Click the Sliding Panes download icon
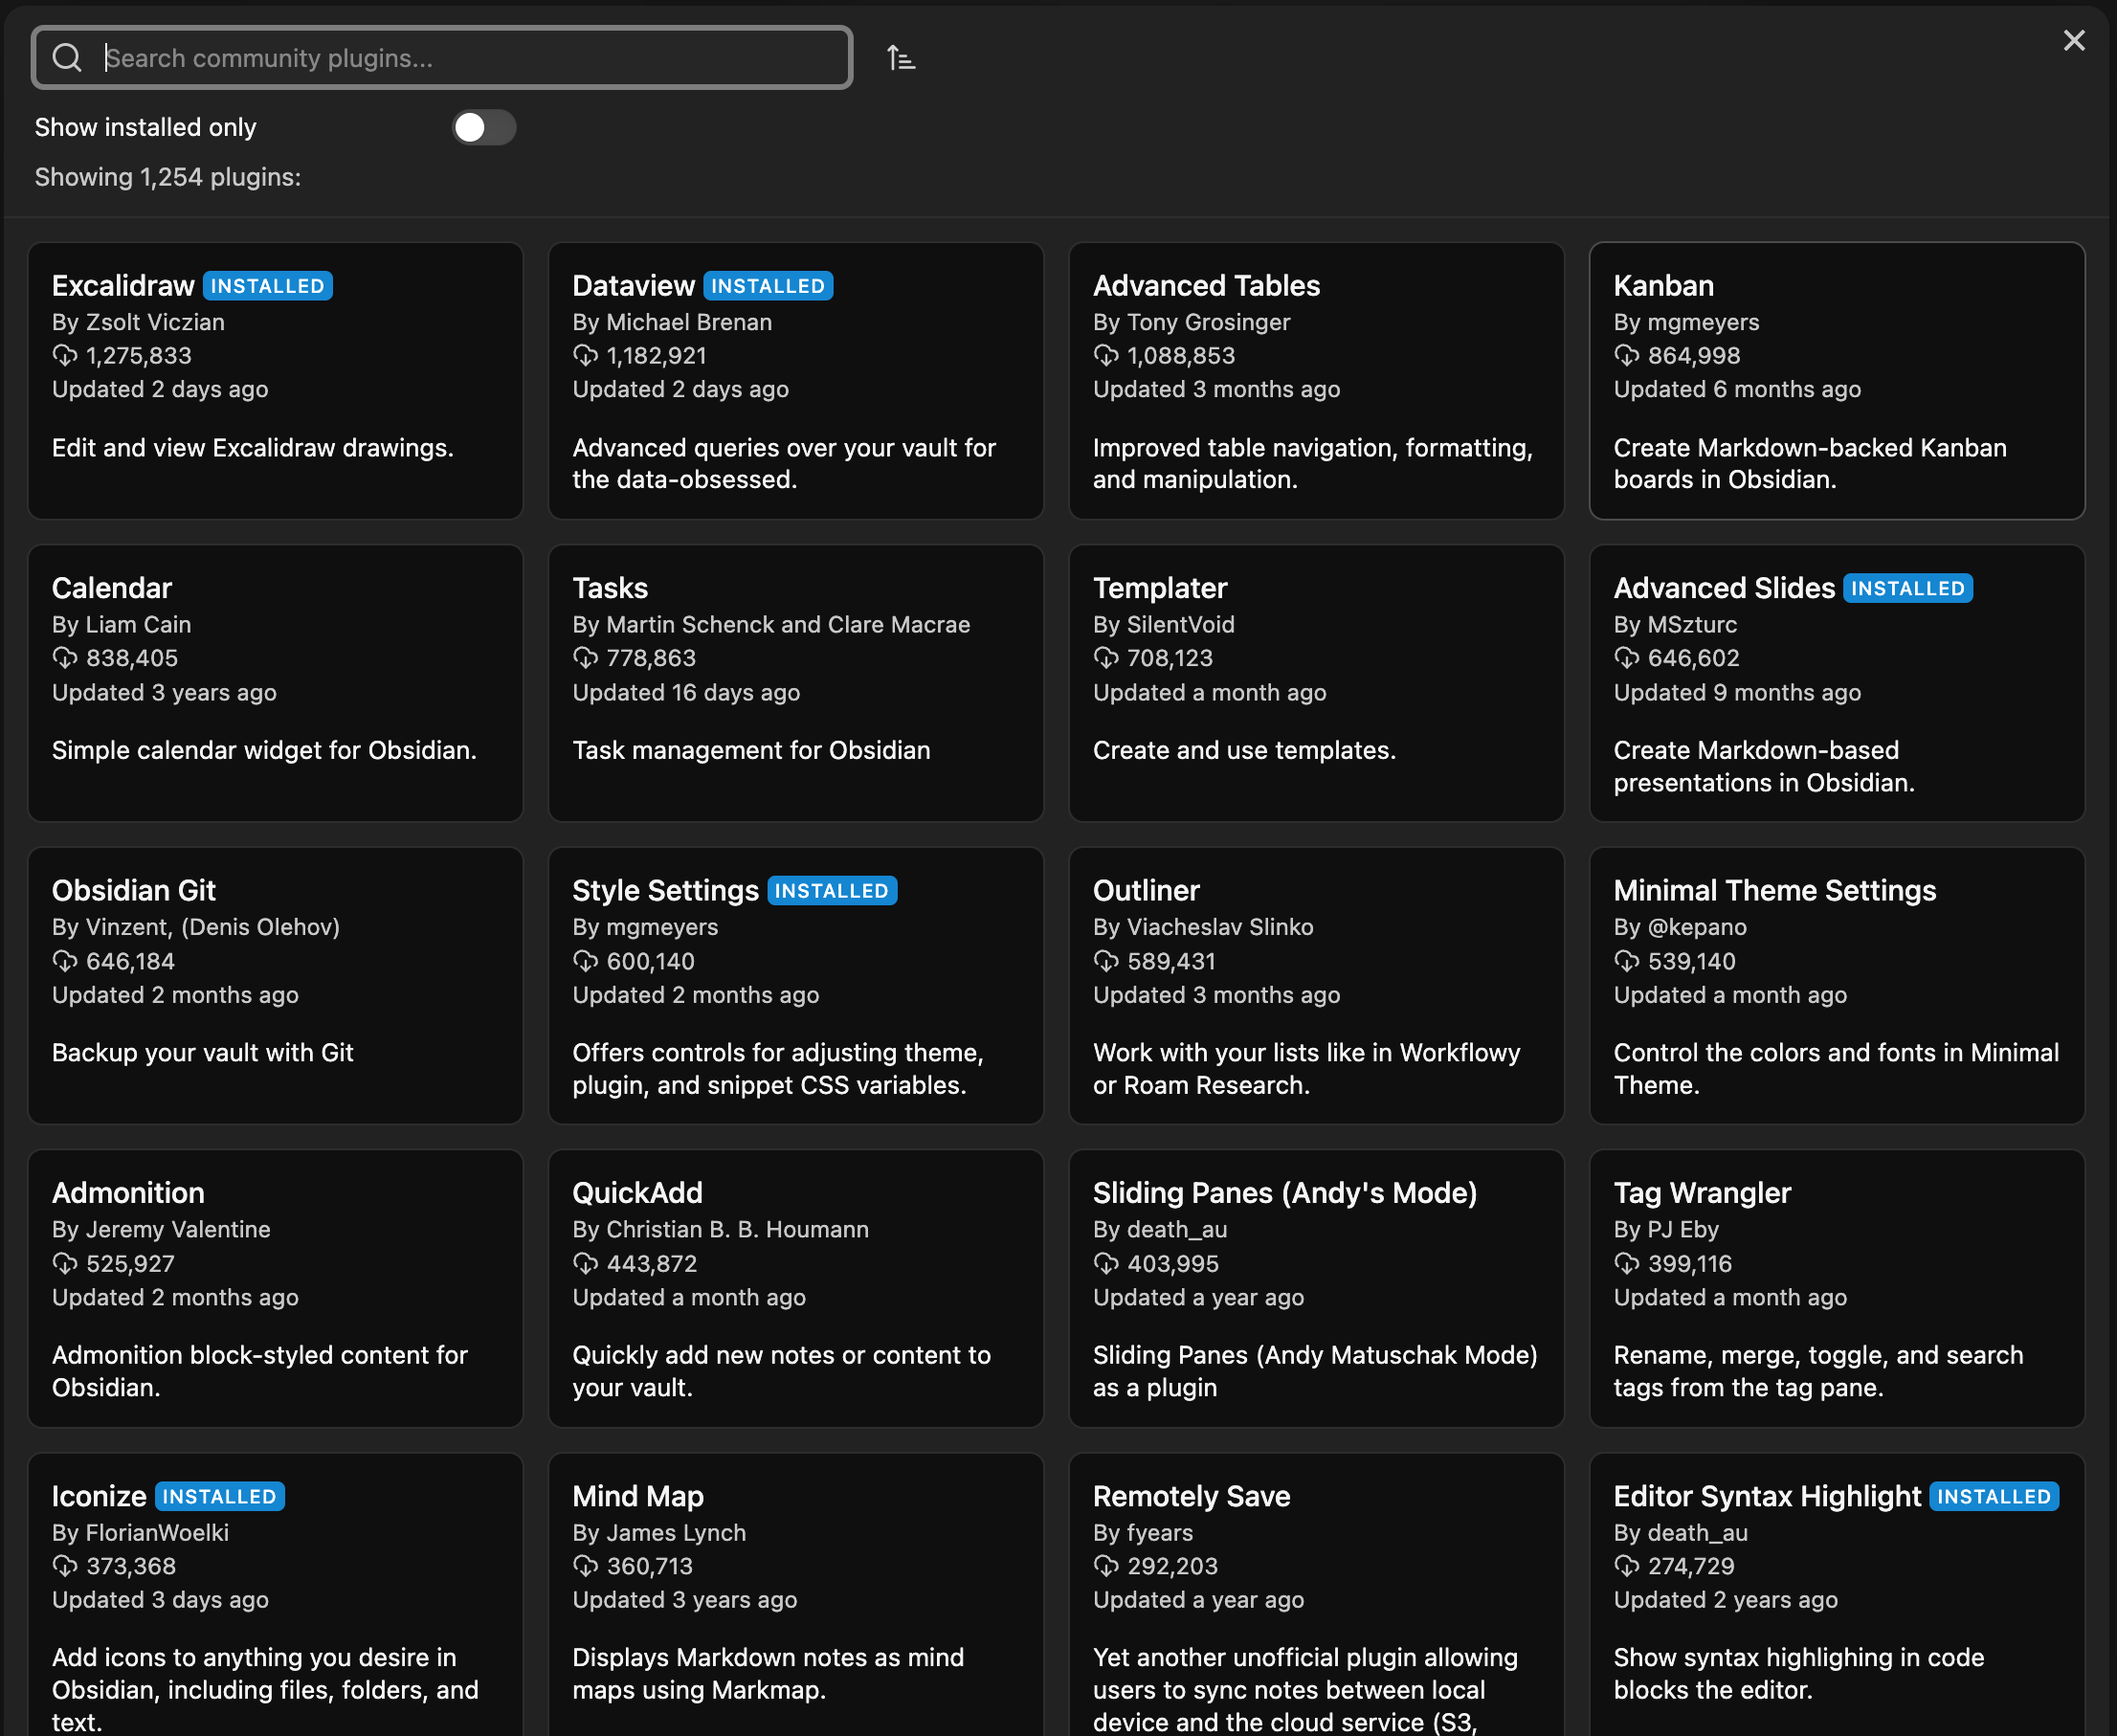 (x=1106, y=1264)
